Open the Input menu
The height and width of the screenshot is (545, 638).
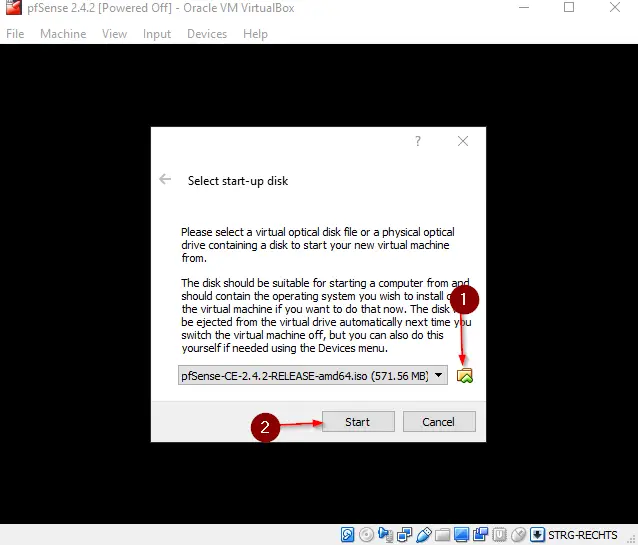tap(157, 34)
